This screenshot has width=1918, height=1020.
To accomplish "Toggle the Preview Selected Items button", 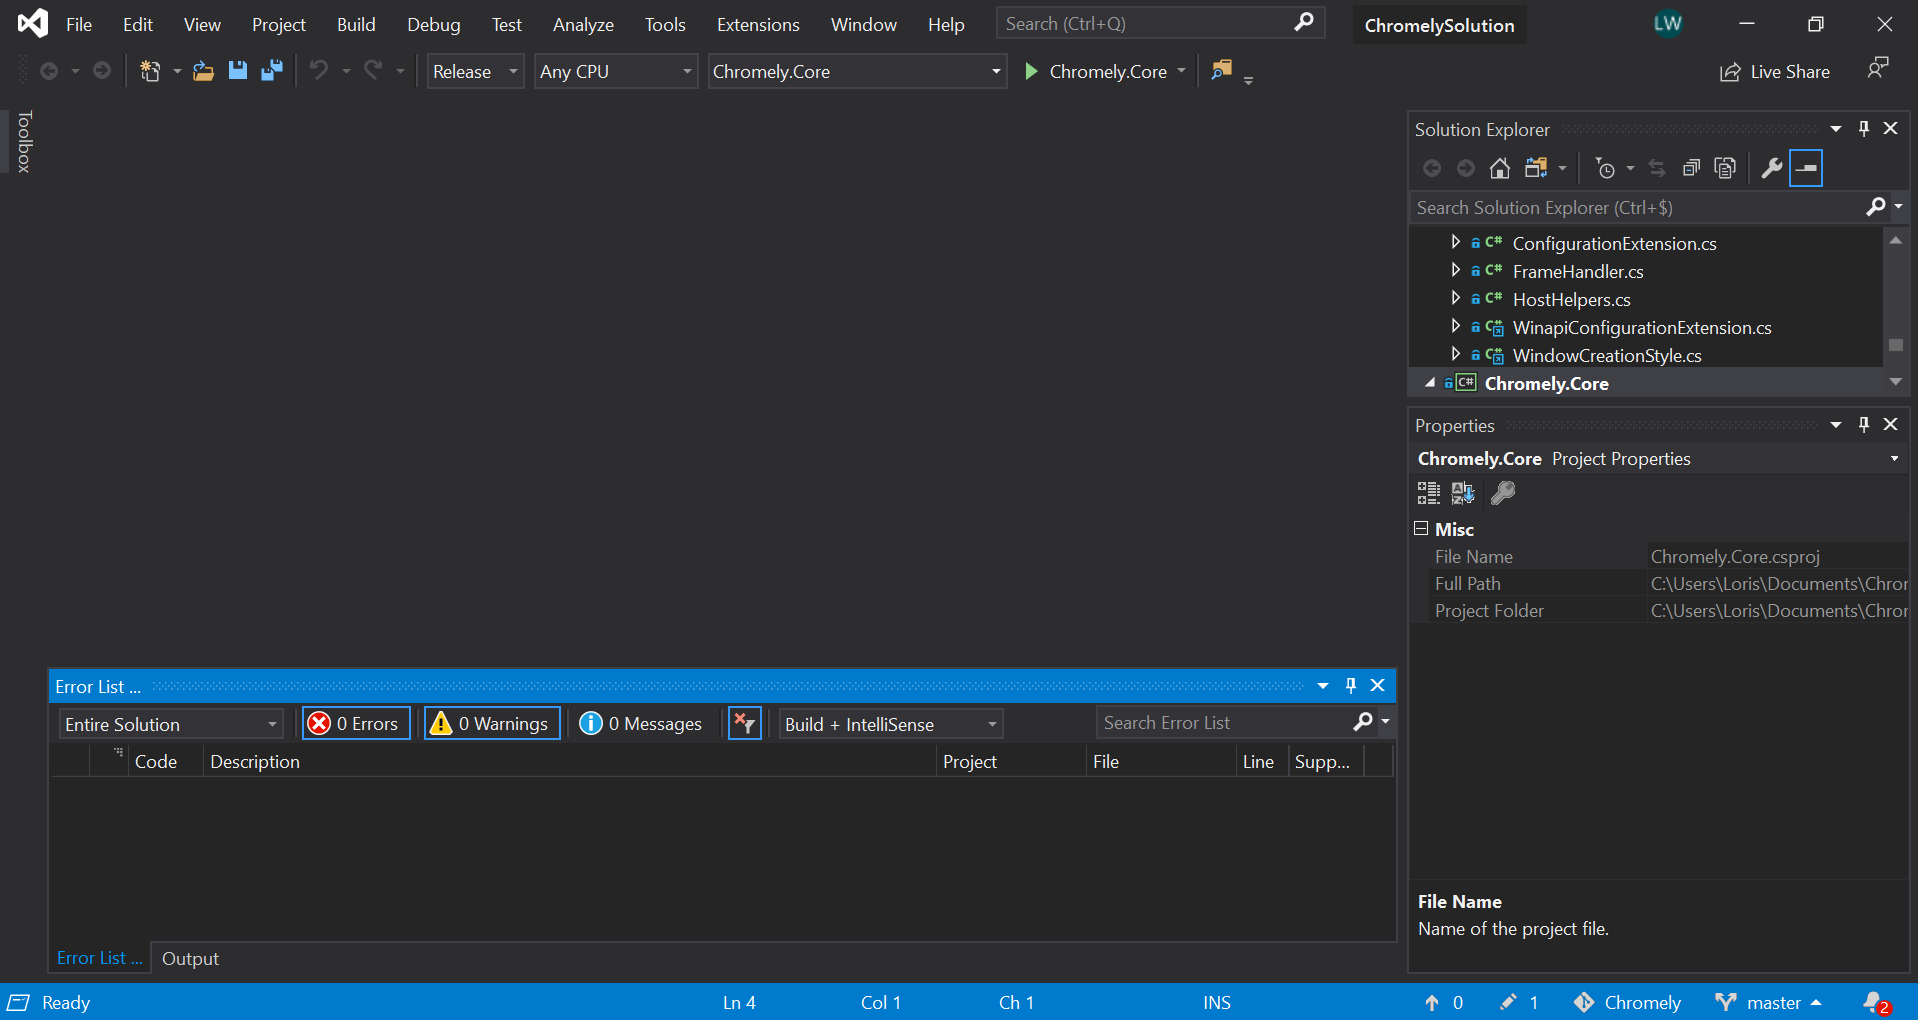I will [1806, 167].
